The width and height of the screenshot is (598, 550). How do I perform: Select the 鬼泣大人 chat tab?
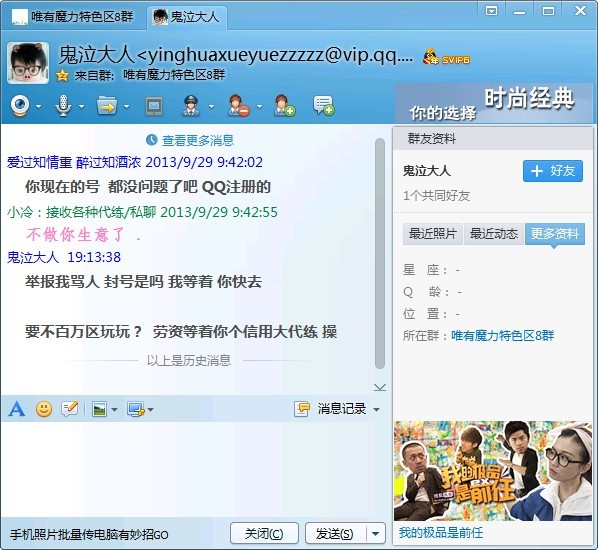click(x=186, y=17)
